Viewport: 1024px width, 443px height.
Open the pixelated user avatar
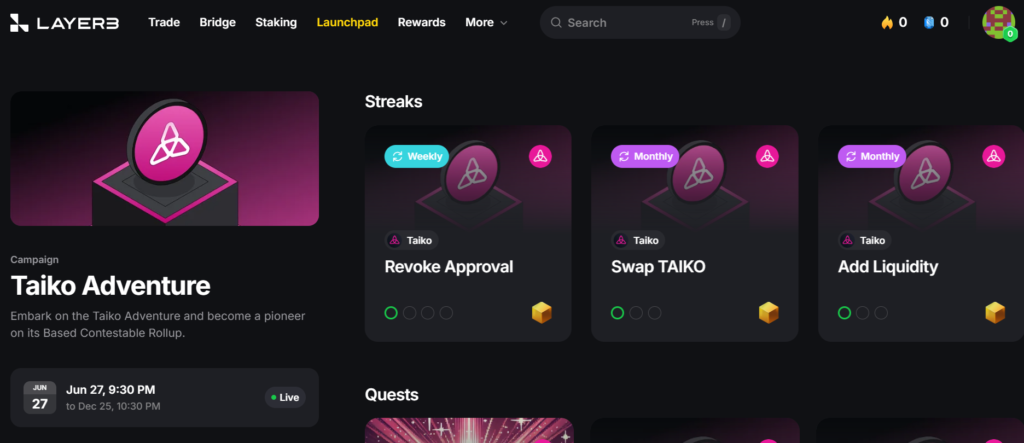tap(999, 23)
